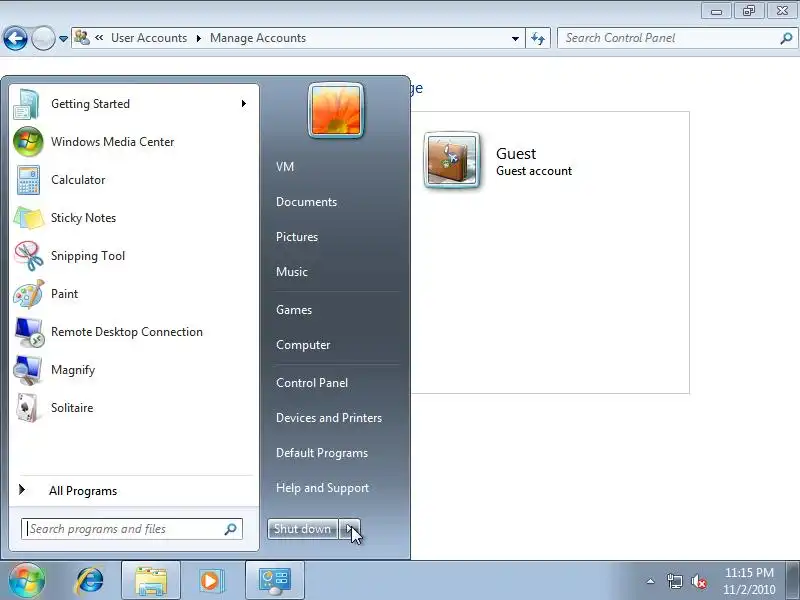
Task: Launch Windows Media Center
Action: [133, 142]
